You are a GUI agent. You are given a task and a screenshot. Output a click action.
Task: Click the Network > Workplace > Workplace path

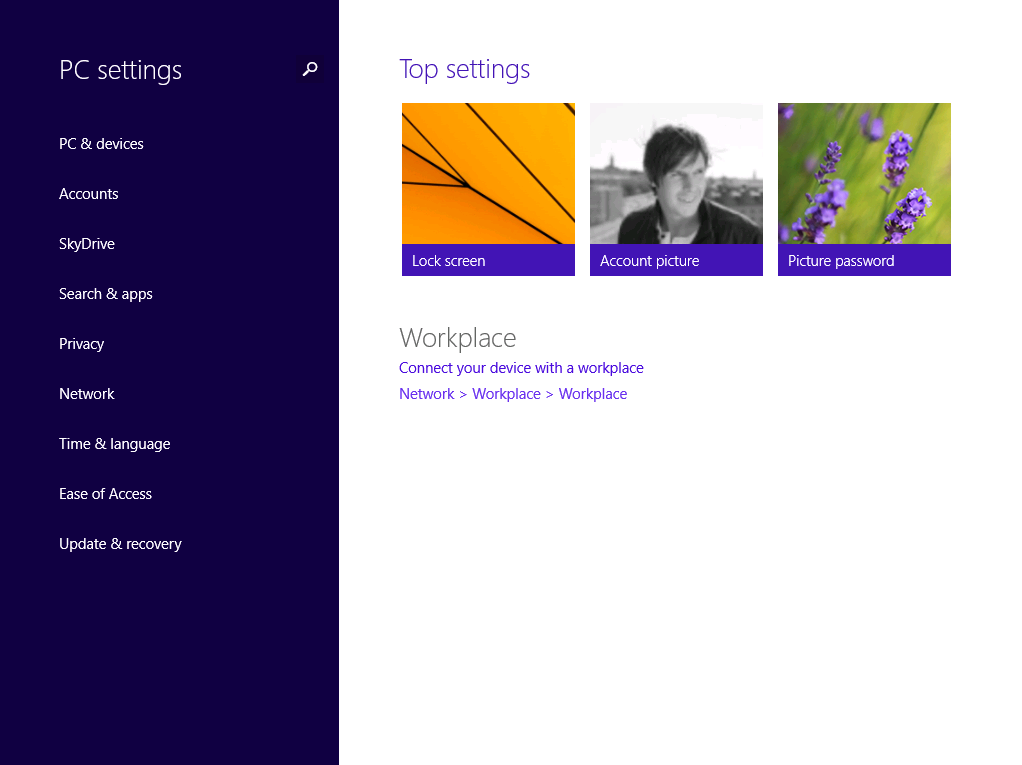(x=513, y=394)
